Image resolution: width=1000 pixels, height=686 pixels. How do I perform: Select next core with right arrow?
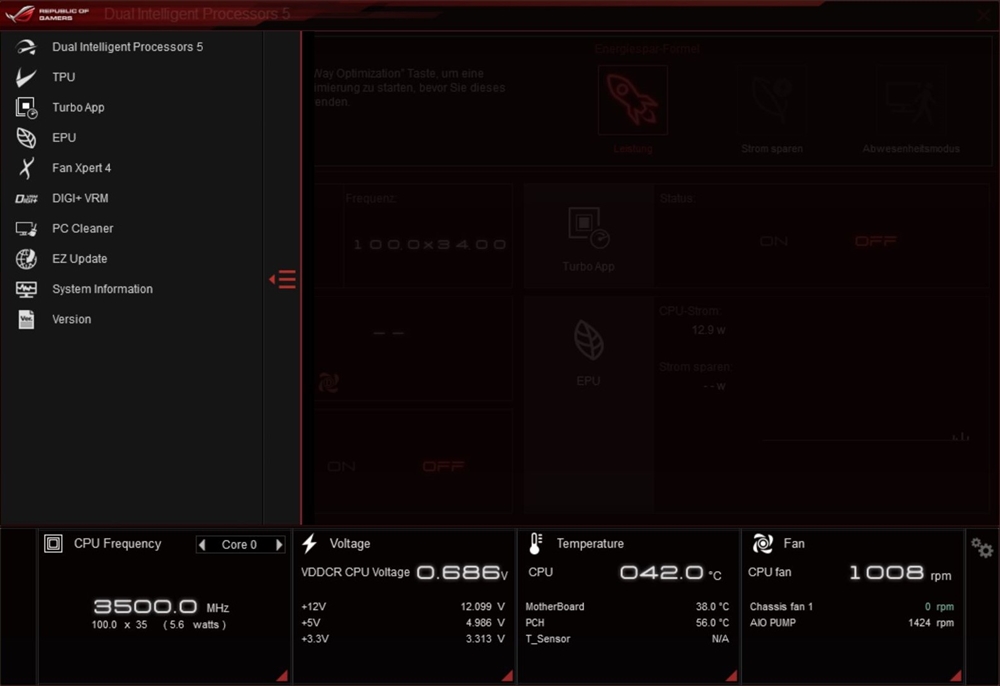pos(279,544)
